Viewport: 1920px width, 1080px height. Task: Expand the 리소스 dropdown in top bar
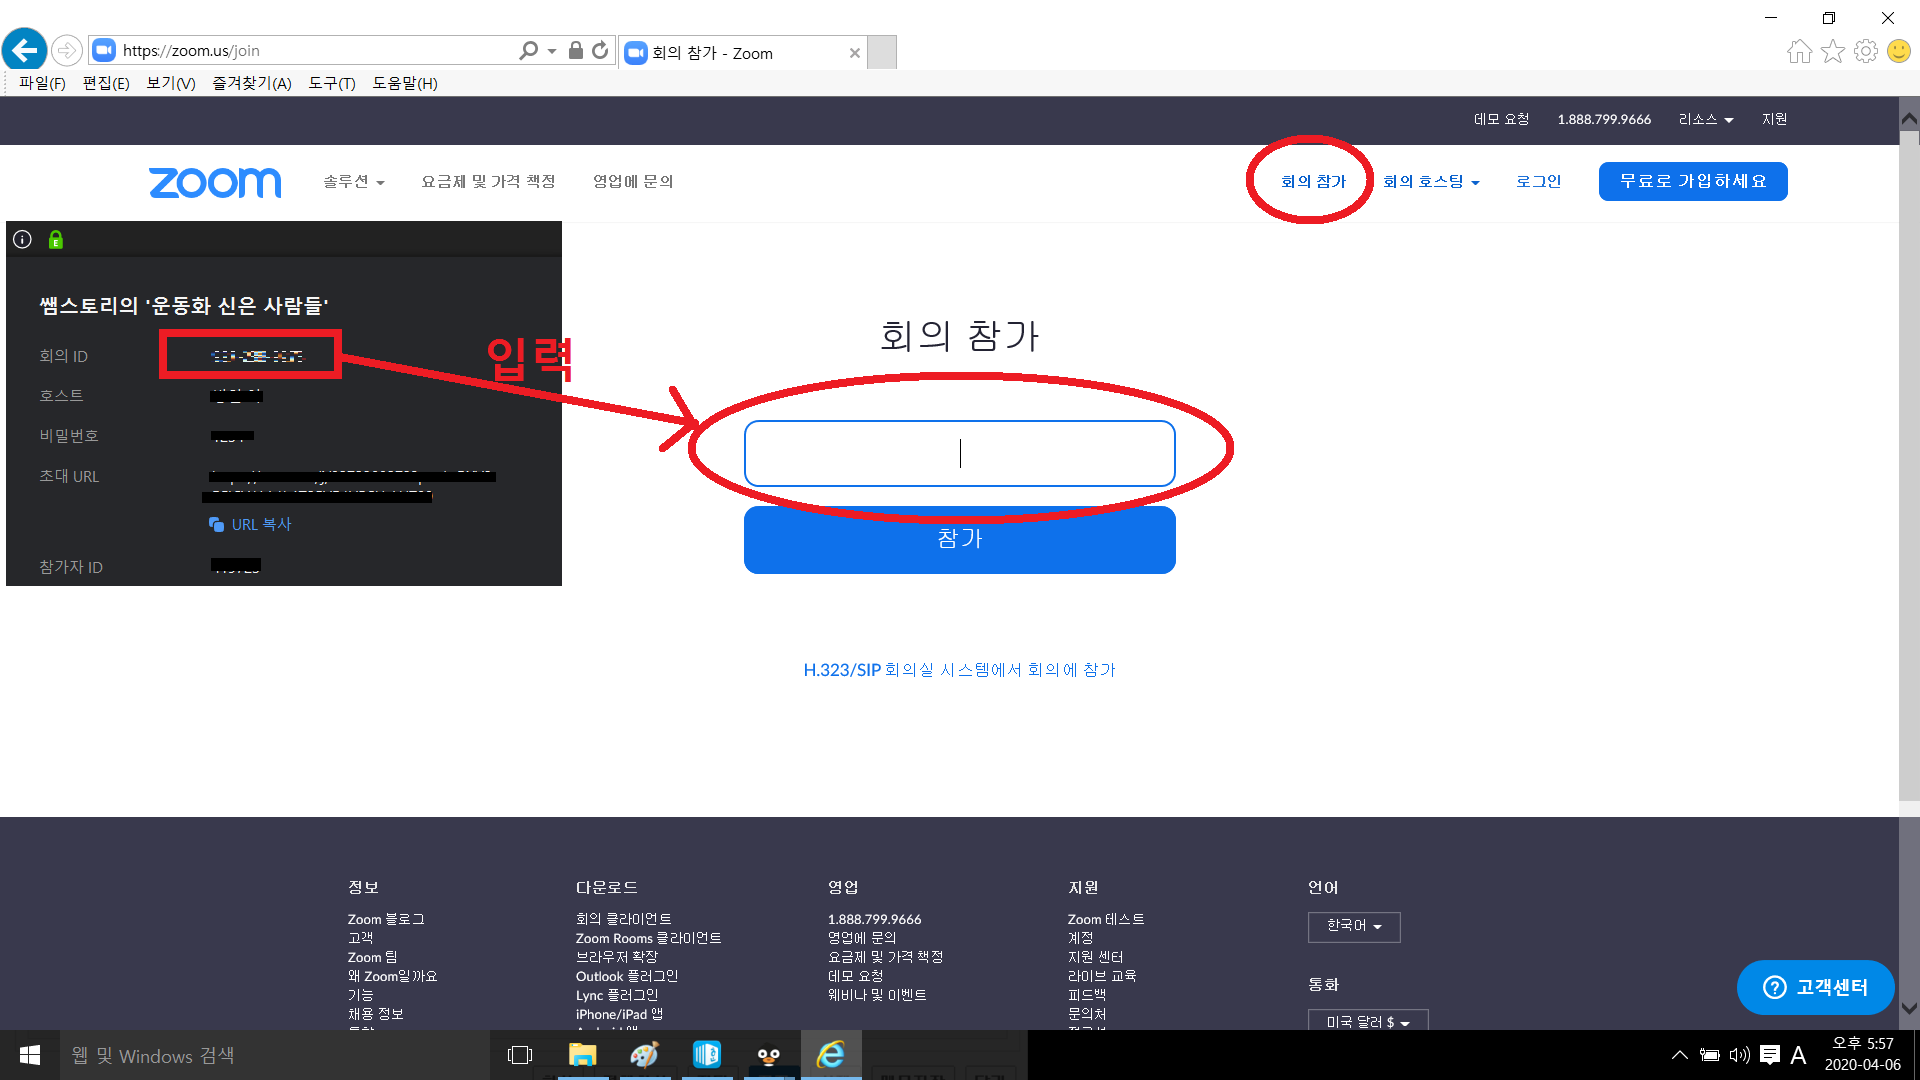pos(1705,119)
